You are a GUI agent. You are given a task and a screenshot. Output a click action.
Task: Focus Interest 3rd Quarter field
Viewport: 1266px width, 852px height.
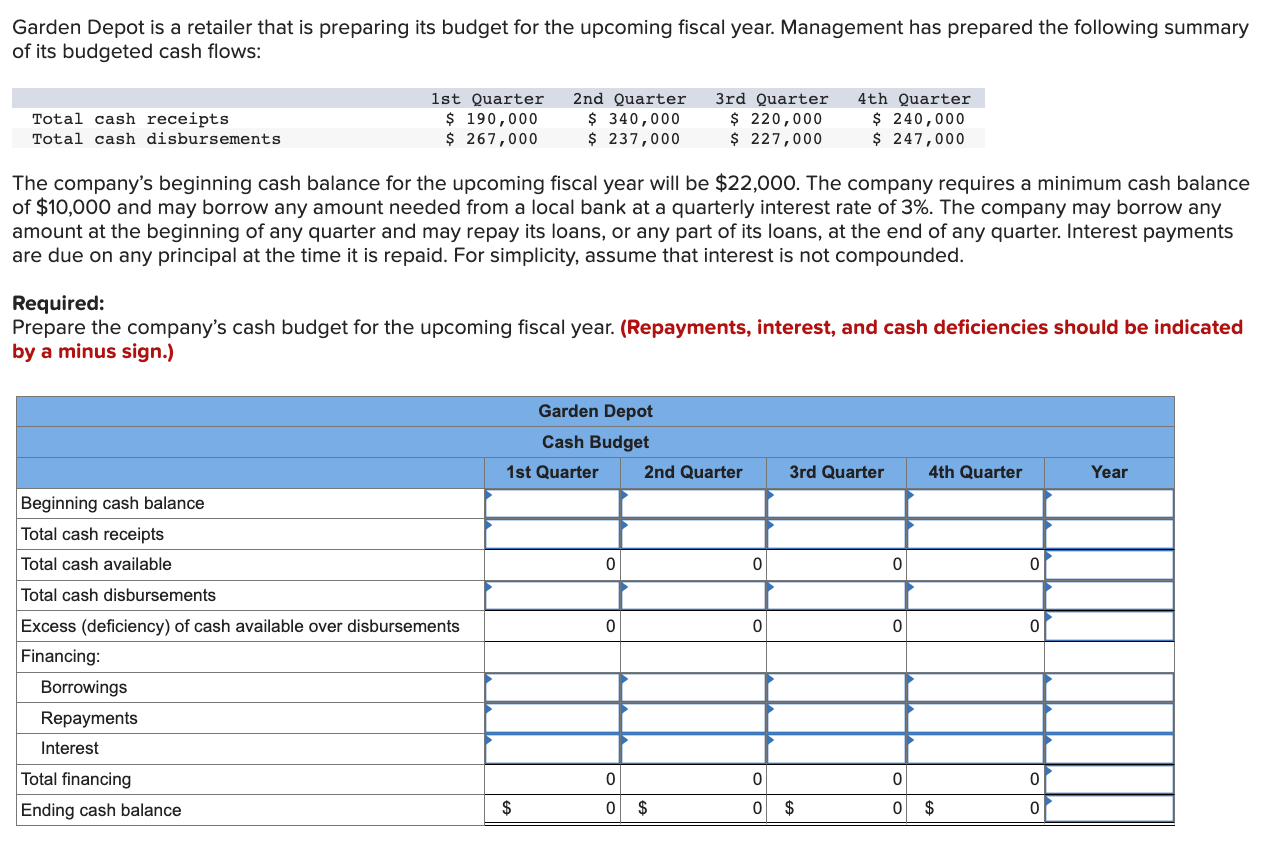coord(836,748)
